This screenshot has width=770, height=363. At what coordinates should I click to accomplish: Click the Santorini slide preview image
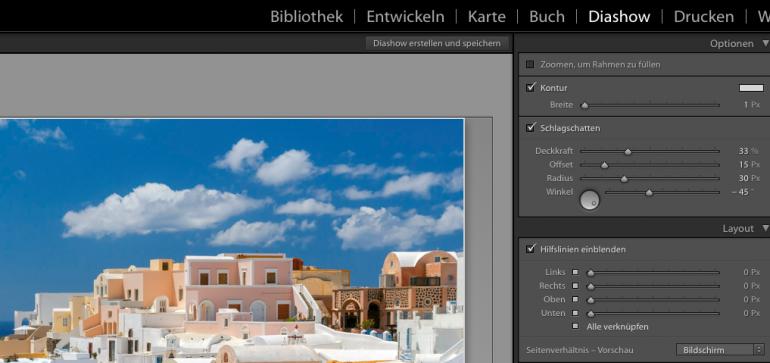232,241
